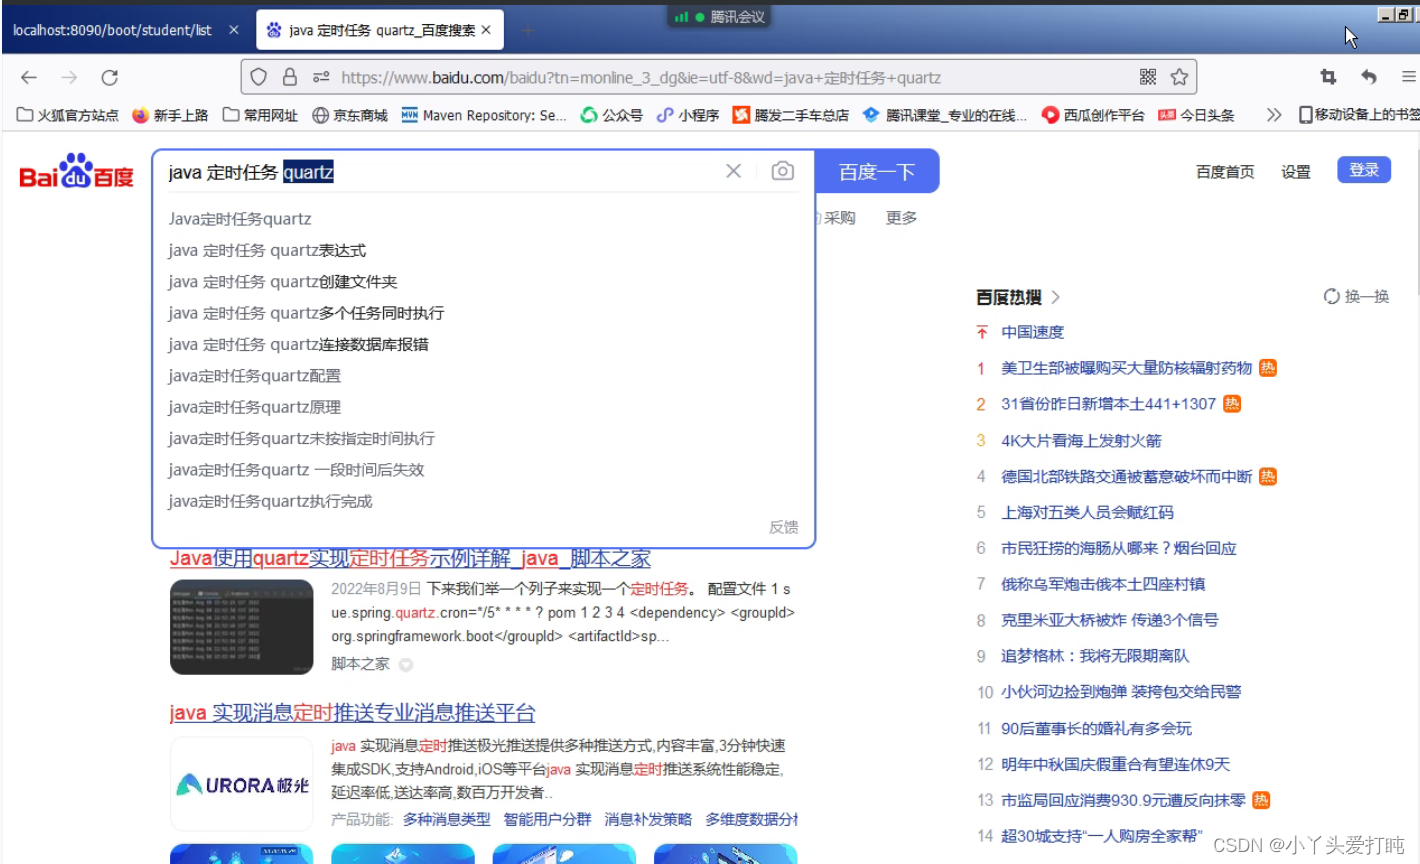
Task: Click the 登录 login button
Action: [x=1364, y=170]
